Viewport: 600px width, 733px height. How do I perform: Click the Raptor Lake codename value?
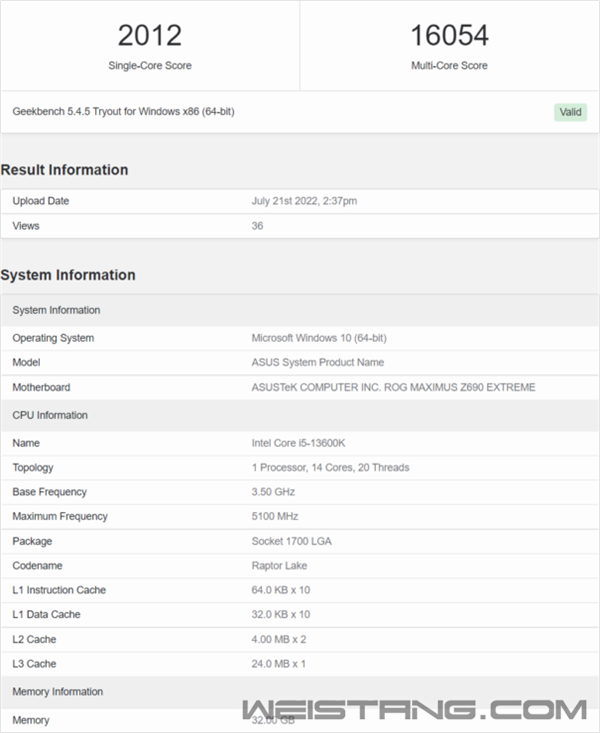click(280, 565)
